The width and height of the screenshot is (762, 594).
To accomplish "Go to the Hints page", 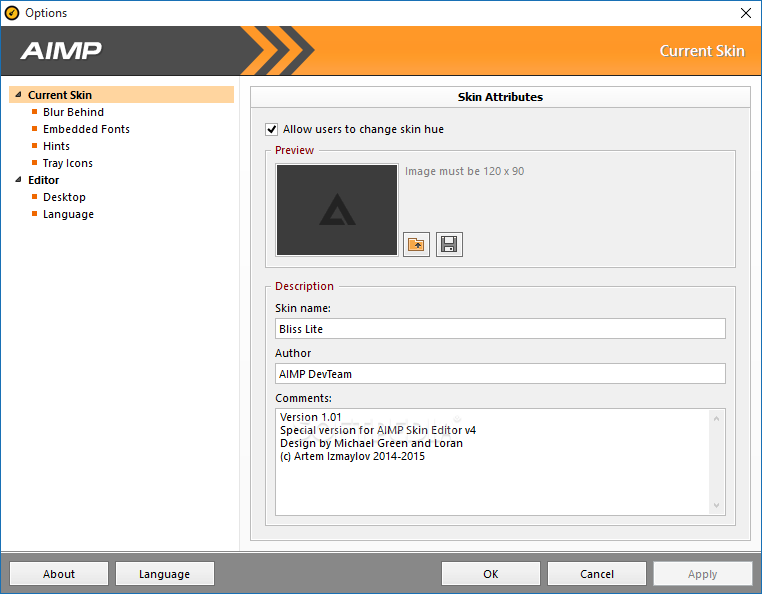I will 56,146.
